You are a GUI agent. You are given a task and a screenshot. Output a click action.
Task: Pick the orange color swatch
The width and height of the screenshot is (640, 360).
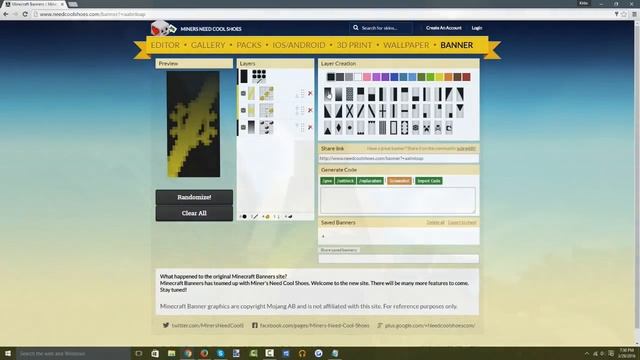tap(449, 77)
